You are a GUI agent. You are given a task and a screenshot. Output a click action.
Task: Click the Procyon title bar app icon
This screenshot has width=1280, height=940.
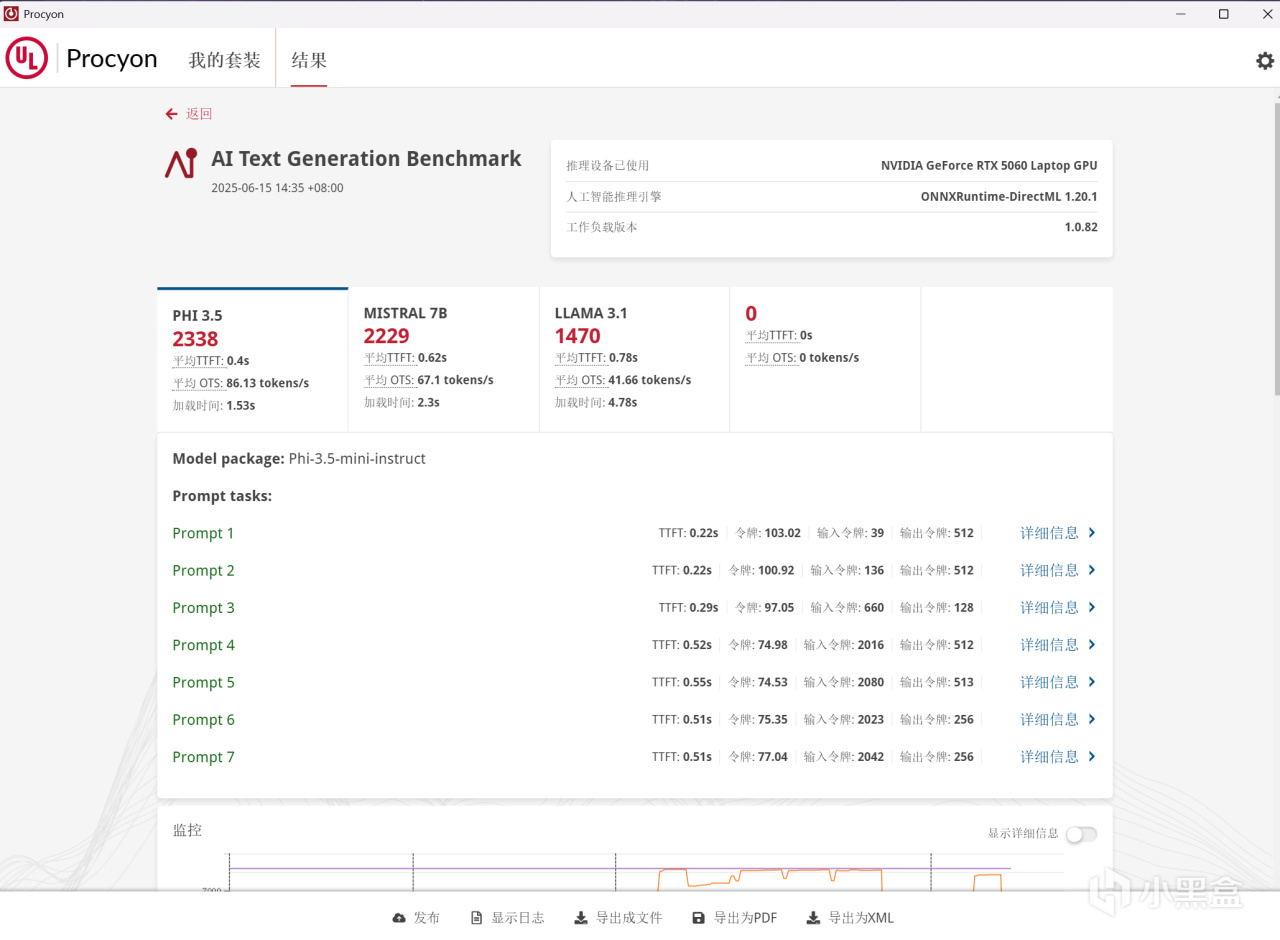[11, 14]
